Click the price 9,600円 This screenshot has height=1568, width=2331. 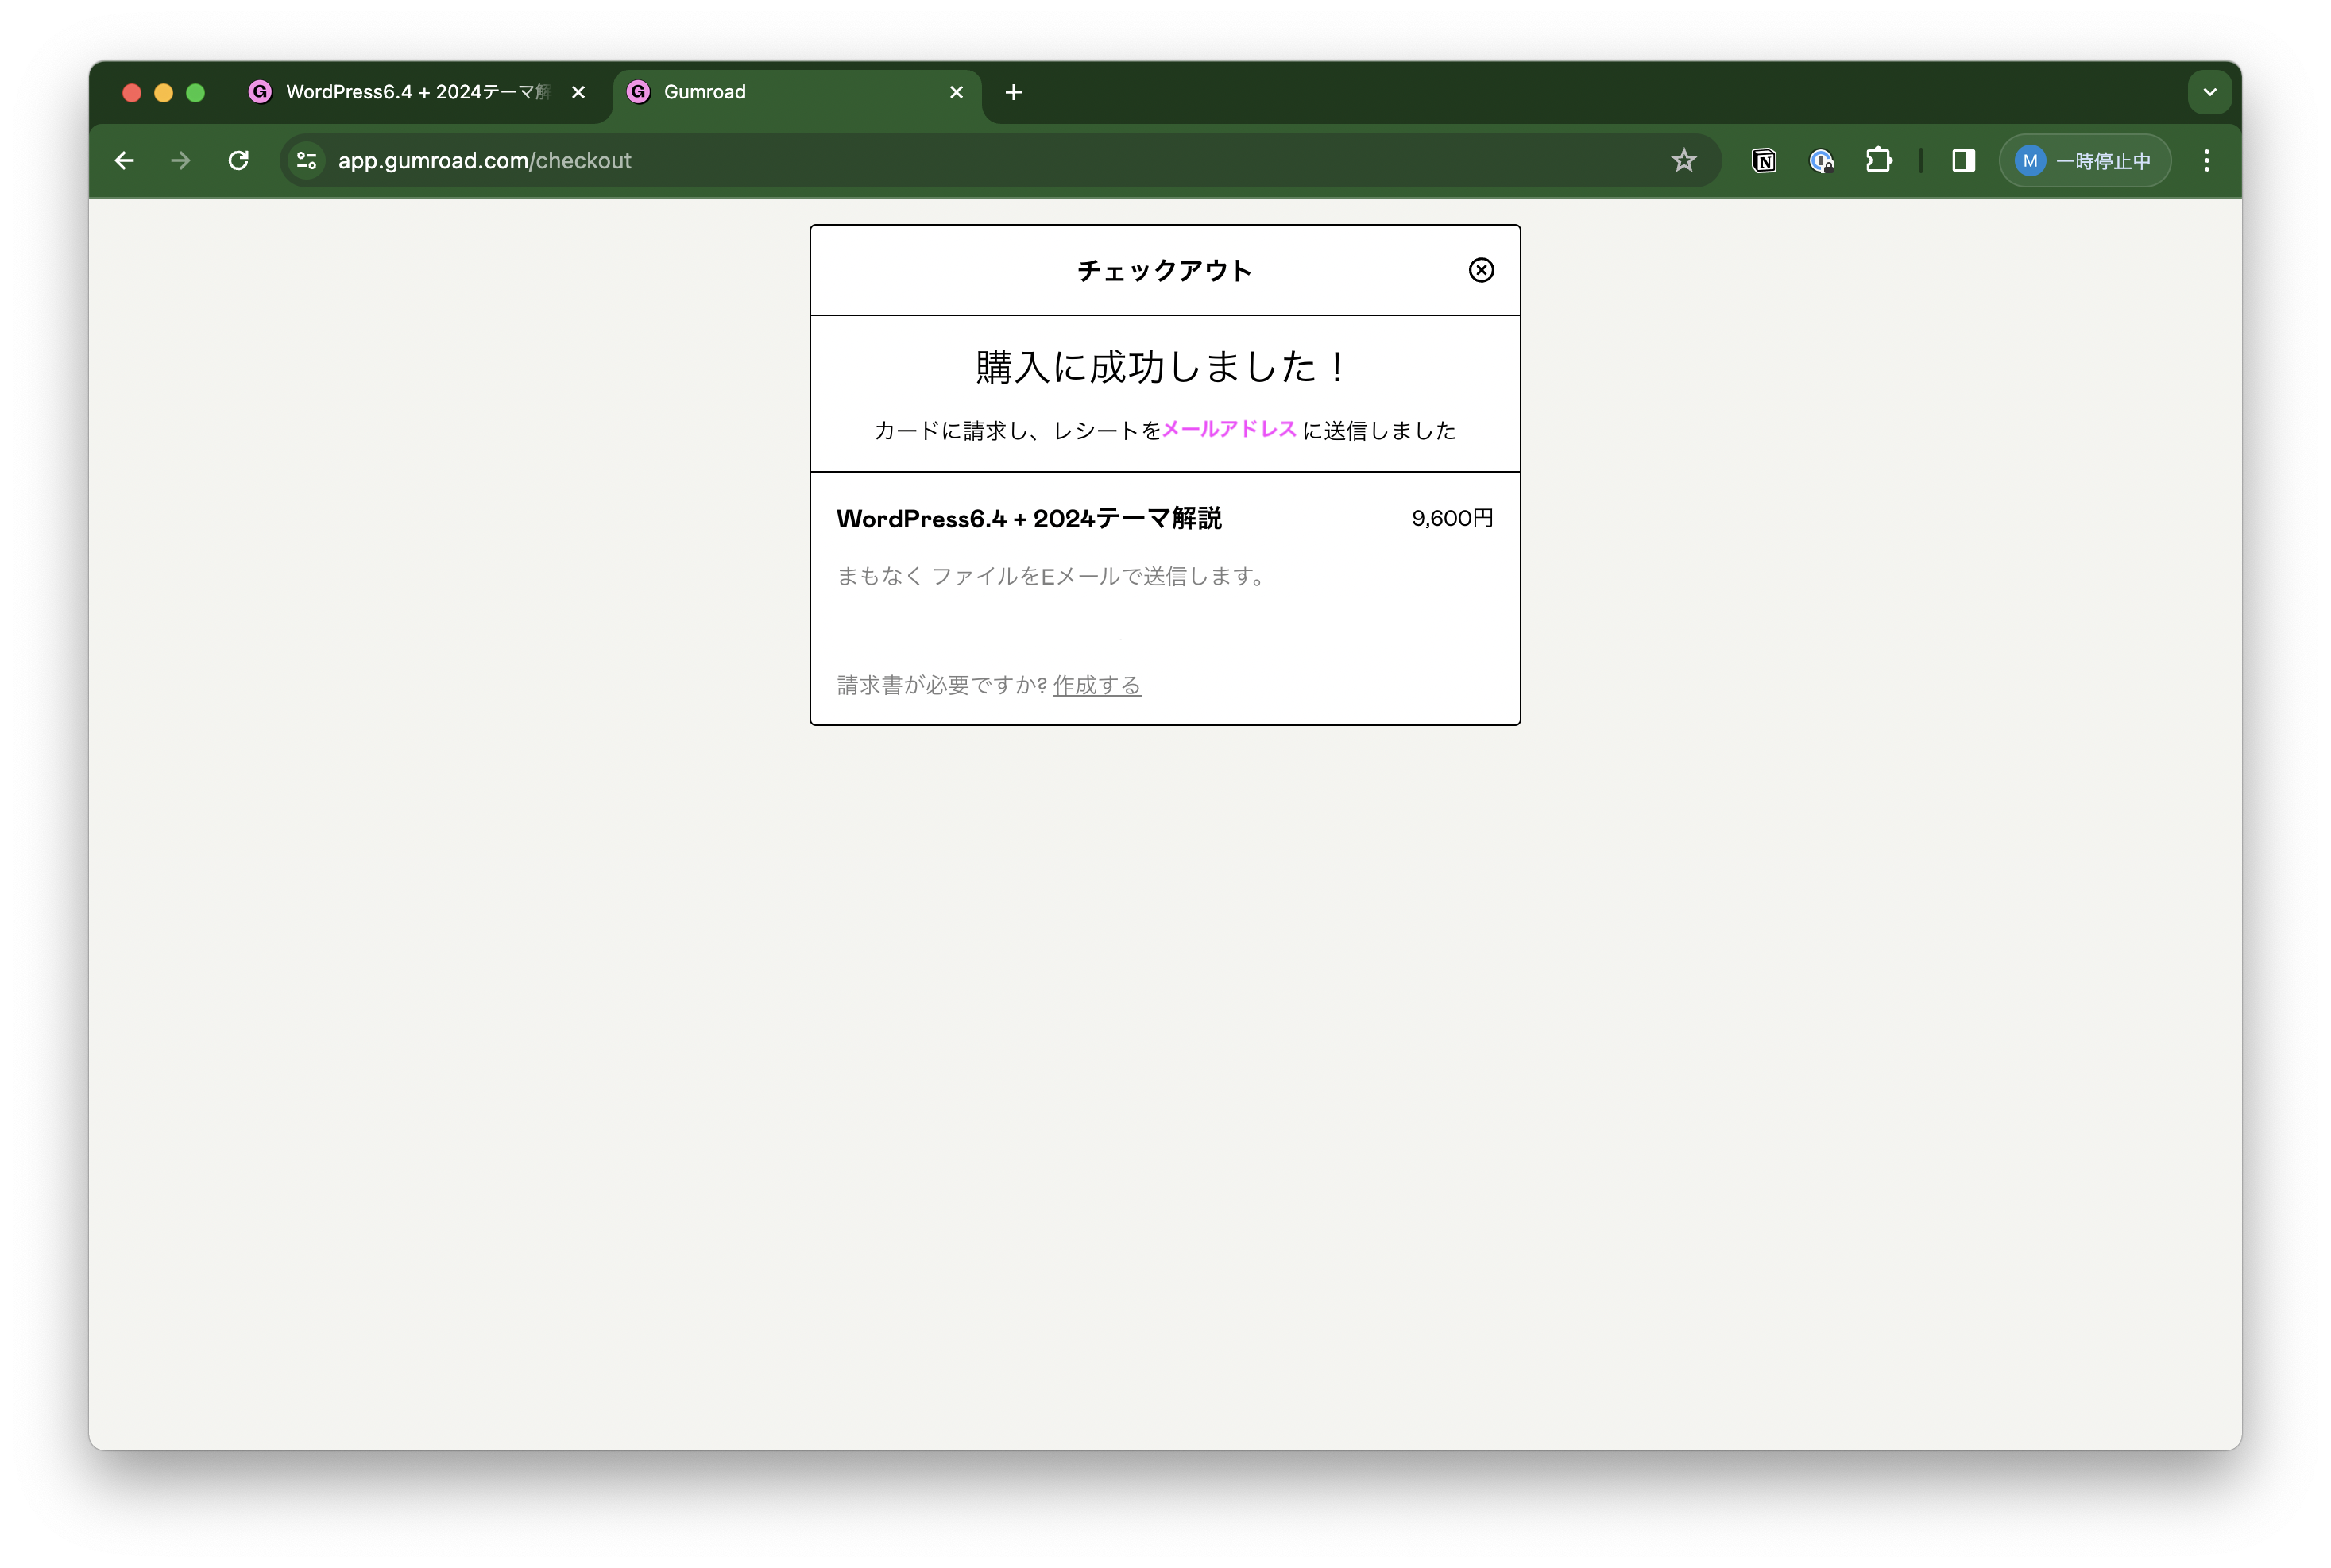[x=1452, y=518]
